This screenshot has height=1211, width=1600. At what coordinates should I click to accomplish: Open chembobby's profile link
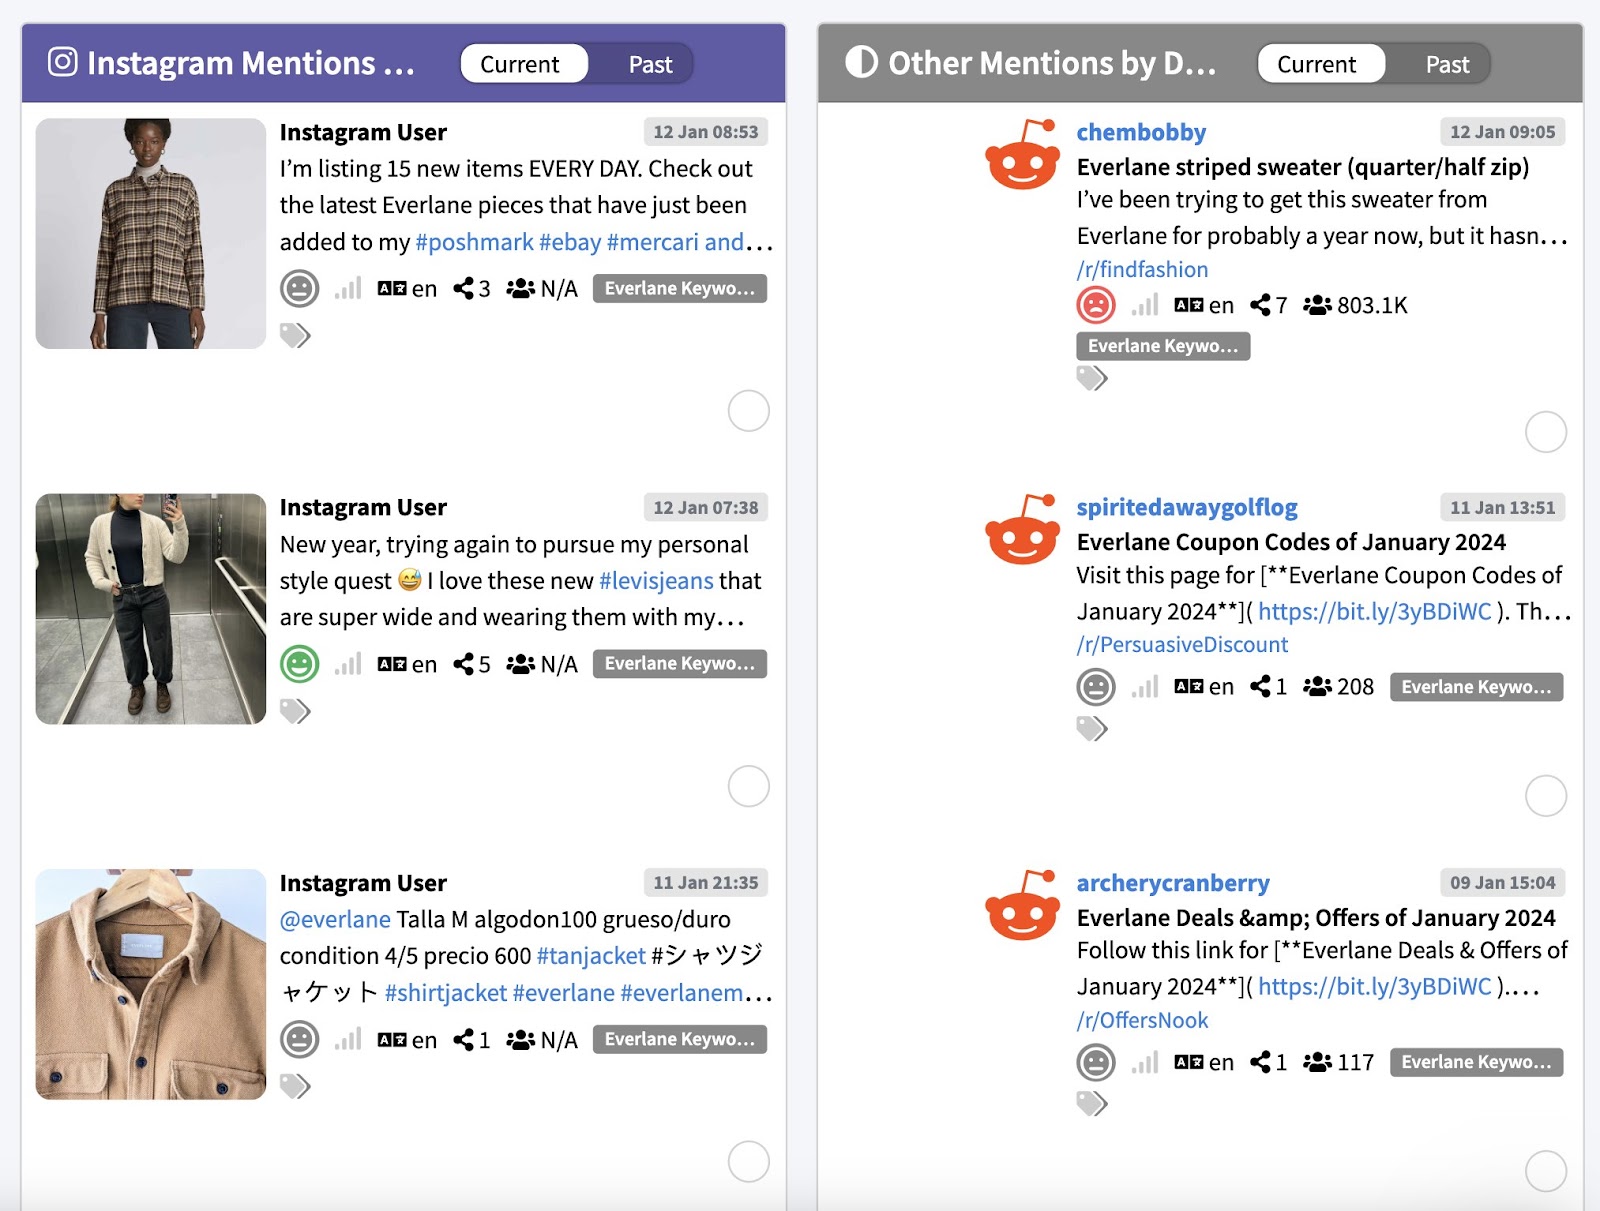(x=1140, y=131)
